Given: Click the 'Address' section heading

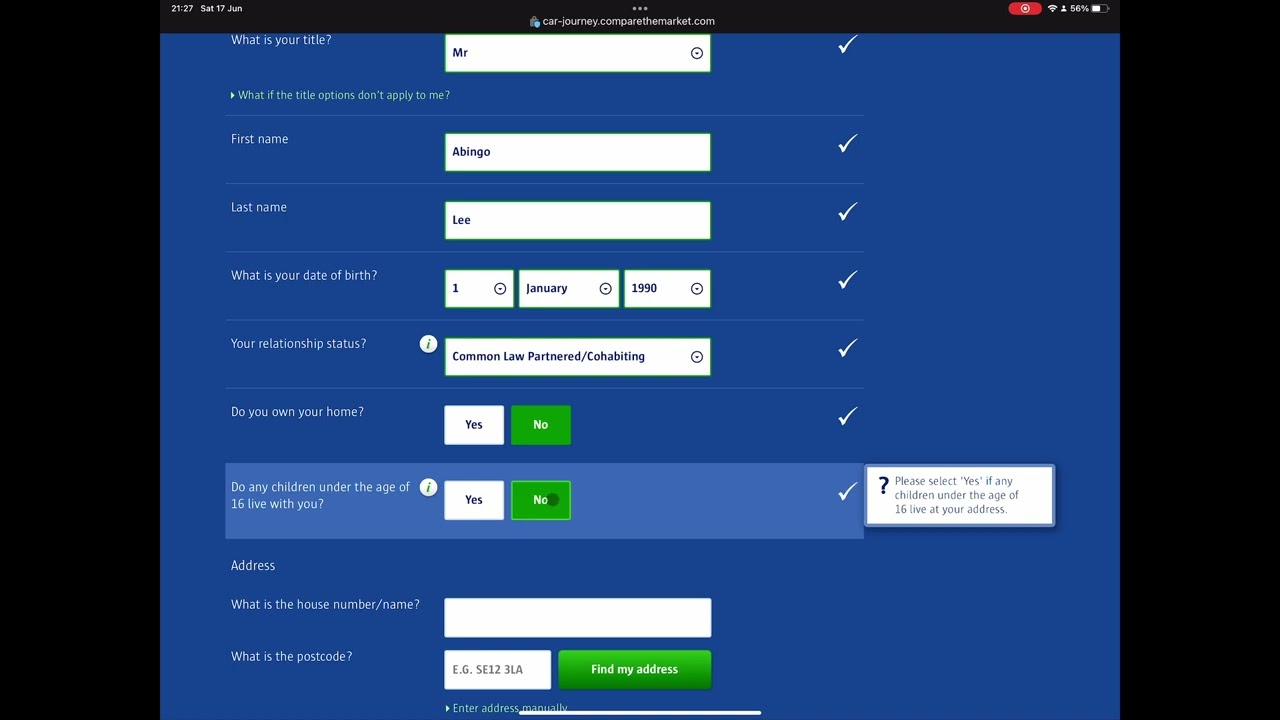Looking at the screenshot, I should (x=253, y=566).
